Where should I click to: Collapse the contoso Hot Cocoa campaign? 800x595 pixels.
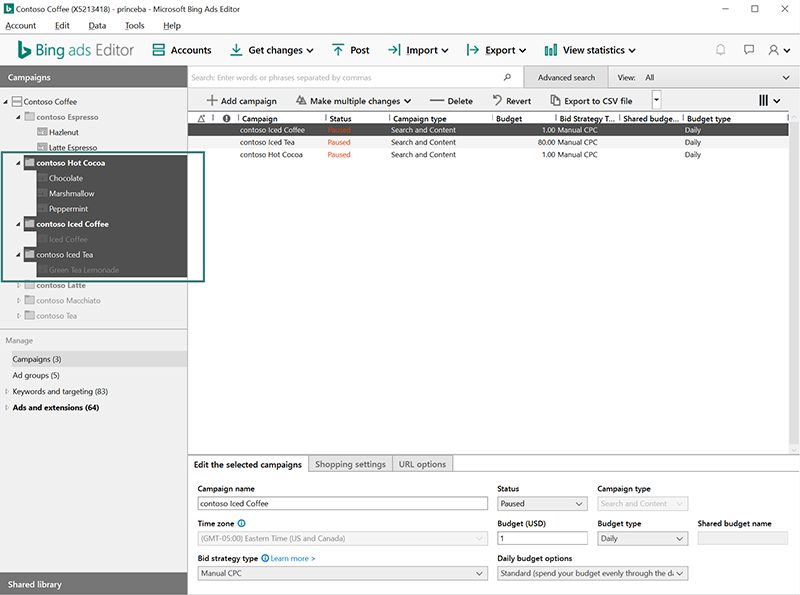click(x=18, y=163)
